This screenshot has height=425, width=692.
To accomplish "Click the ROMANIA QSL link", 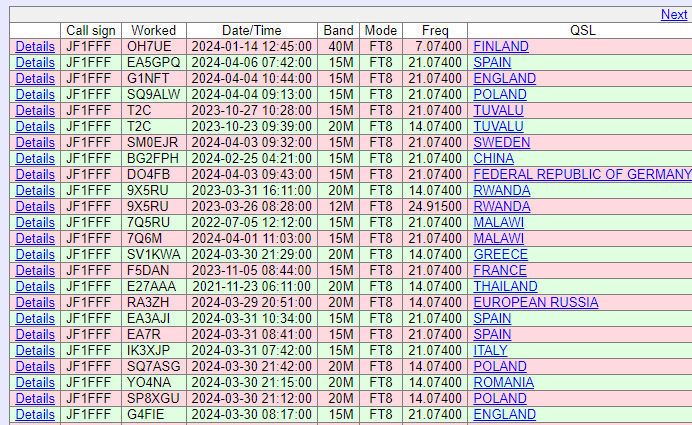I will (505, 383).
